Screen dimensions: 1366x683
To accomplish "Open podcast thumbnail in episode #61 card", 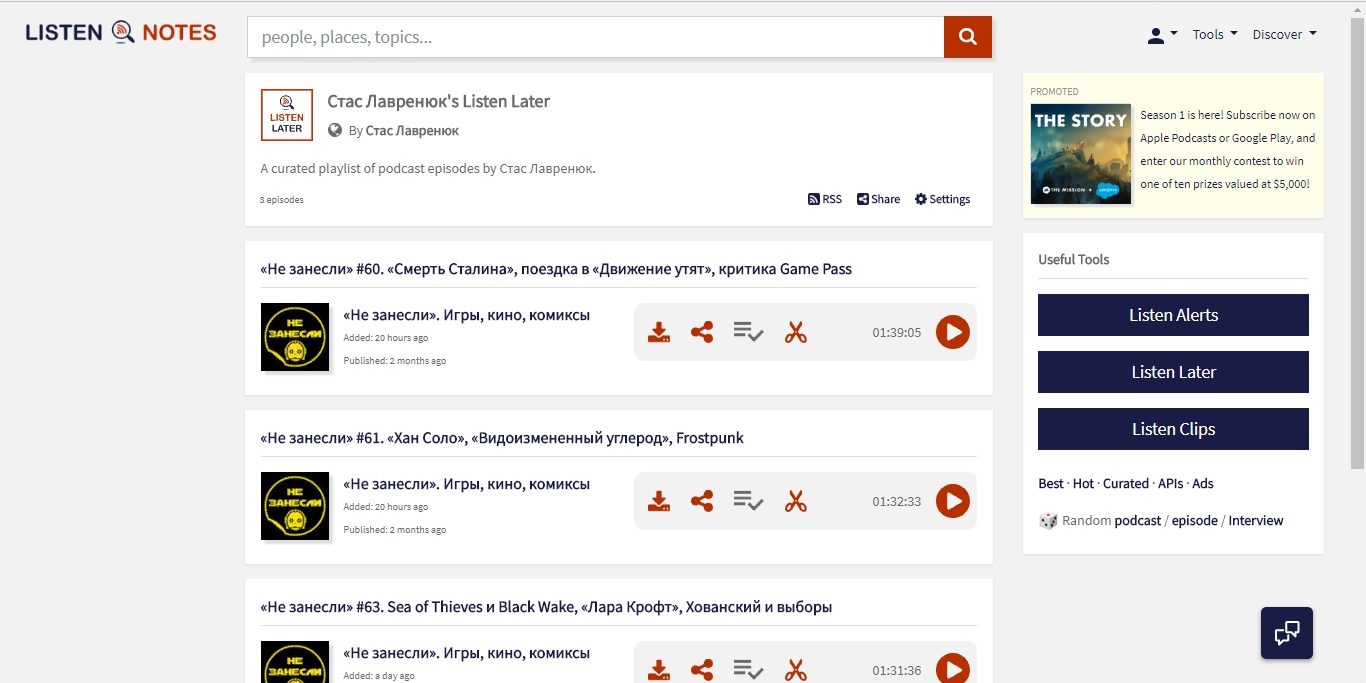I will tap(295, 506).
